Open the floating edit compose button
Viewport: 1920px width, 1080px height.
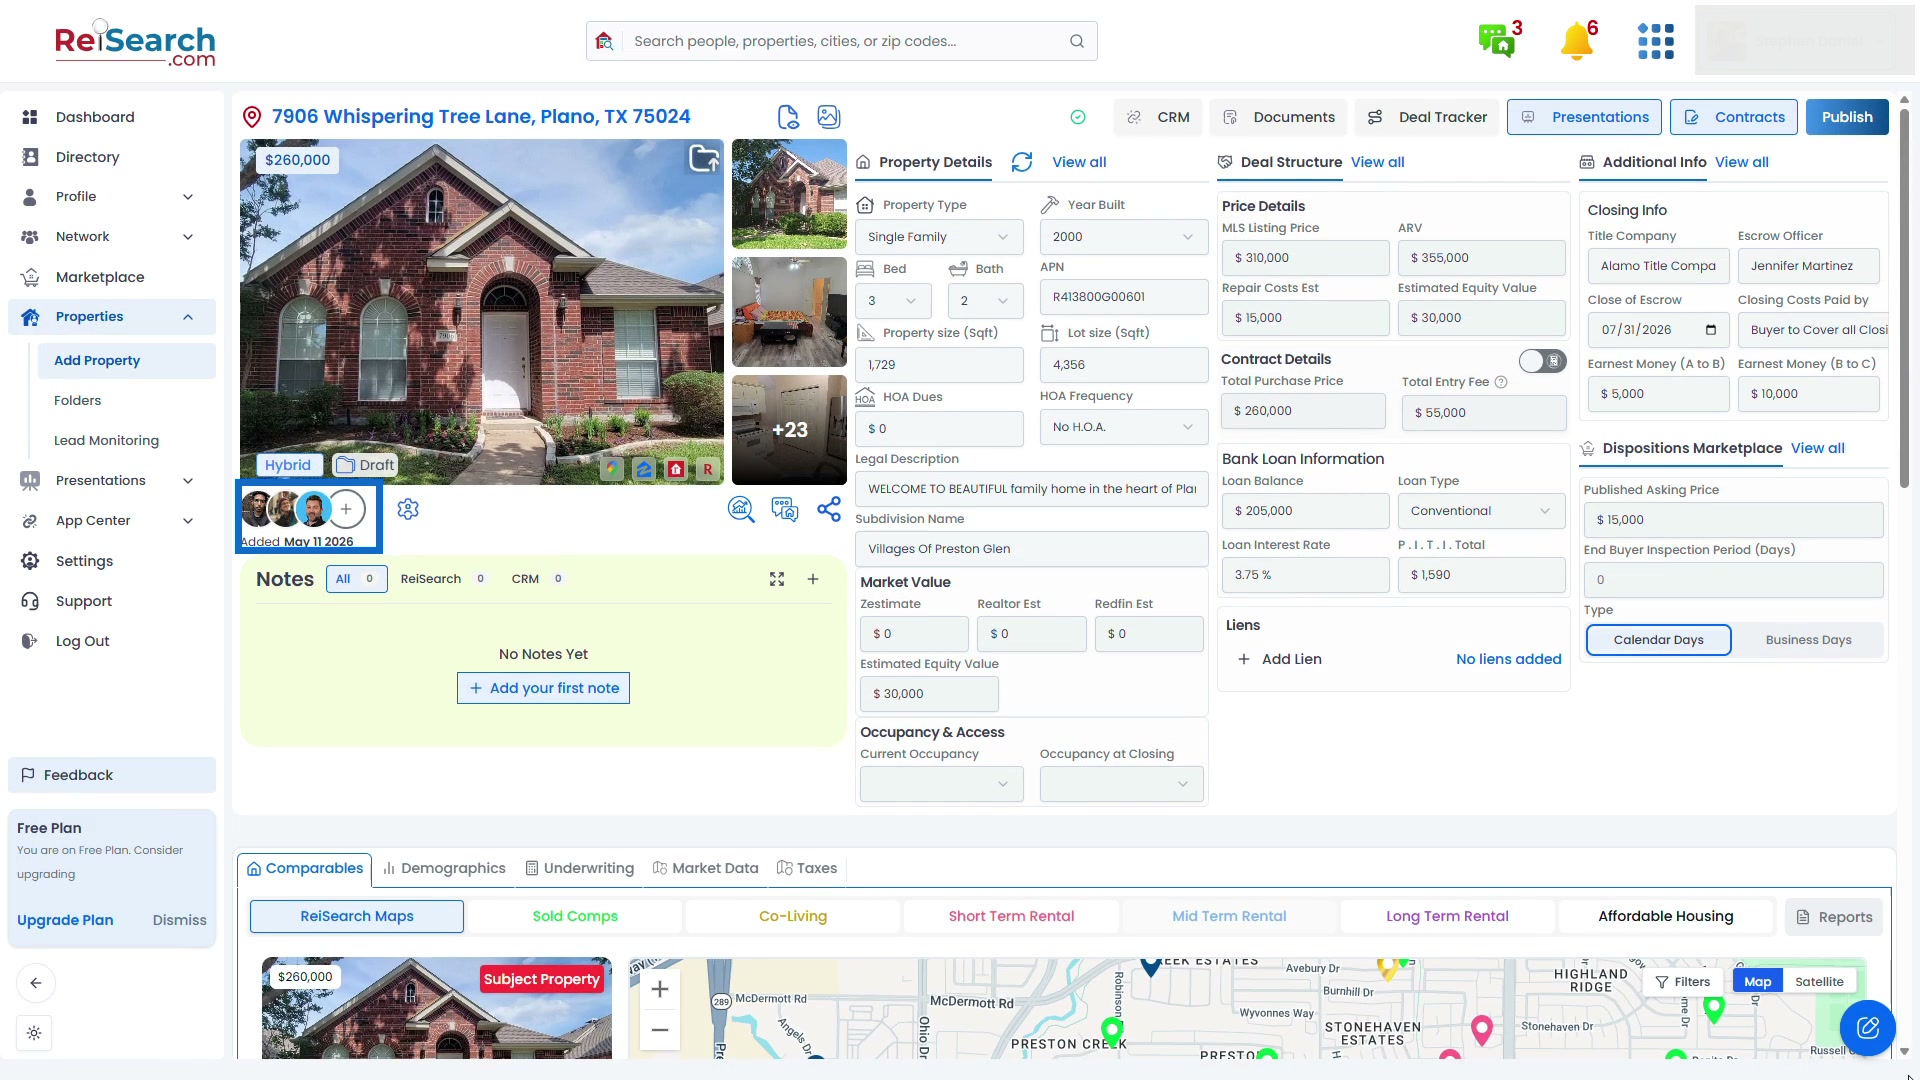pyautogui.click(x=1867, y=1027)
